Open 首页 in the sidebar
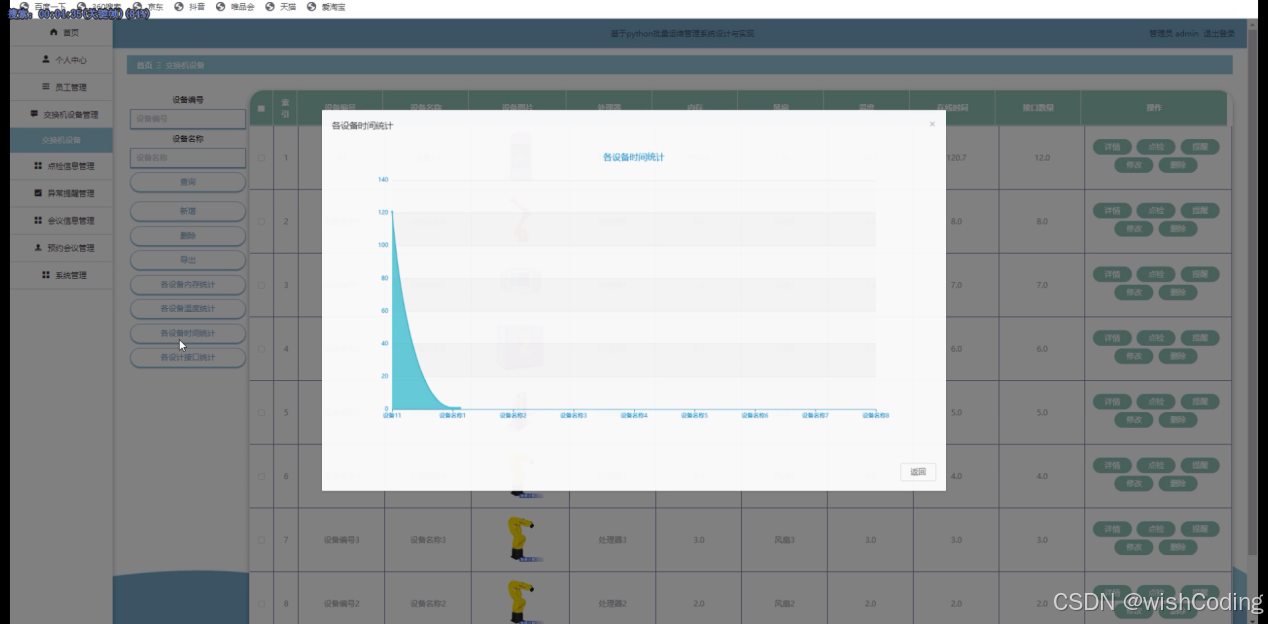This screenshot has height=624, width=1268. tap(63, 33)
